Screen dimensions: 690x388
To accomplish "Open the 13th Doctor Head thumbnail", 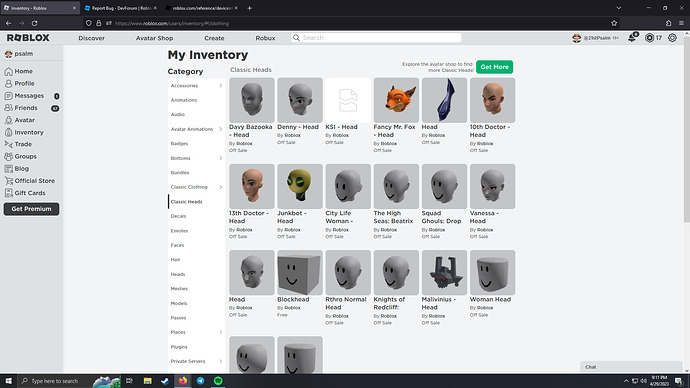I will tap(252, 187).
